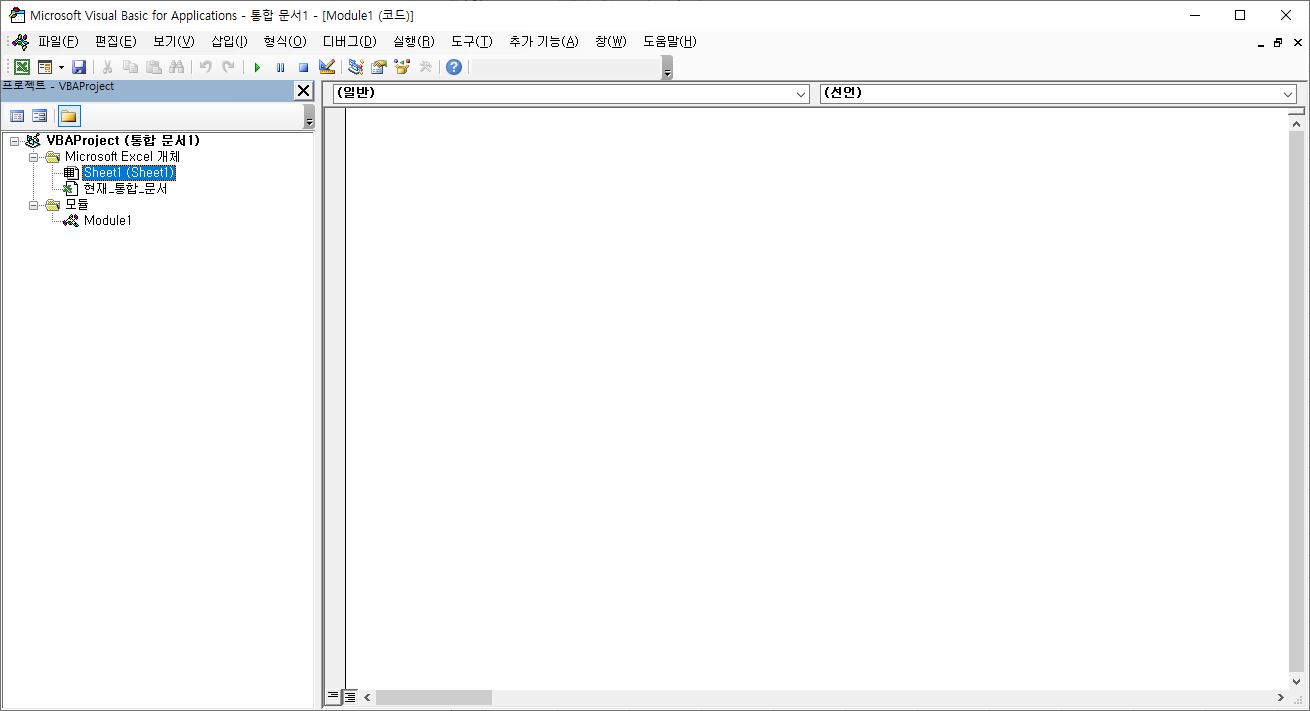This screenshot has width=1310, height=711.
Task: Select VBAProject (통합 문서1) in tree
Action: (123, 141)
